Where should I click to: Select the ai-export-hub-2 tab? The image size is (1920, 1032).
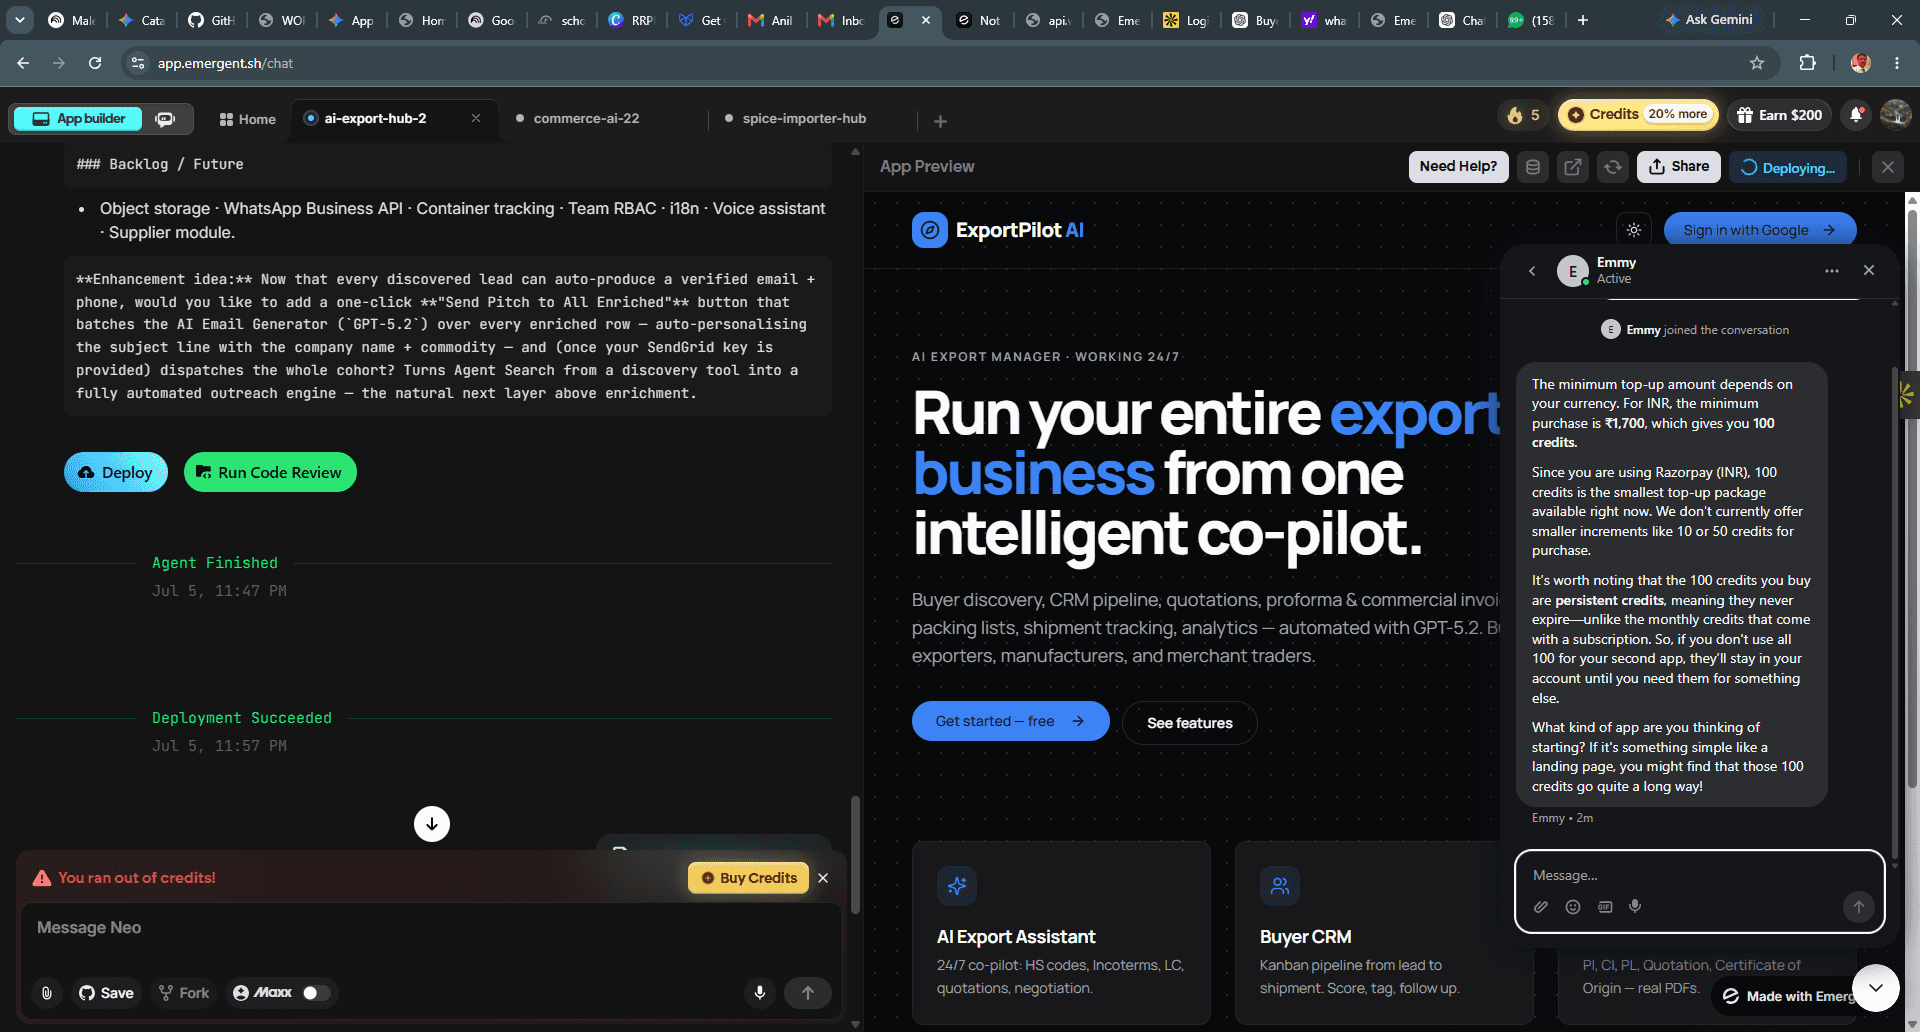coord(375,118)
